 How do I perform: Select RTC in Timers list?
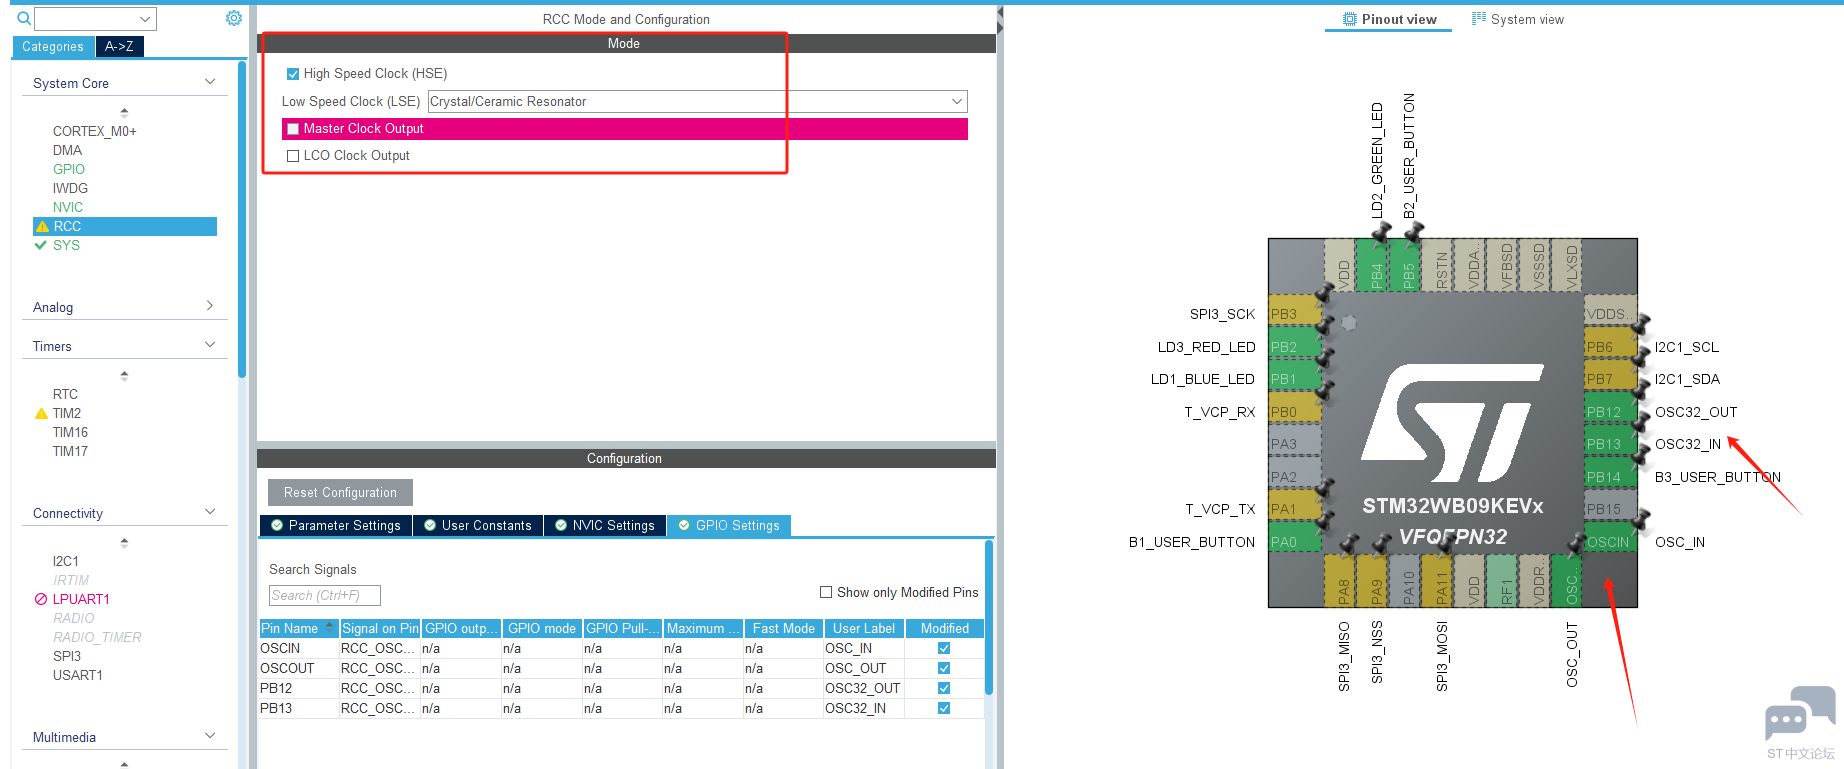pyautogui.click(x=65, y=395)
